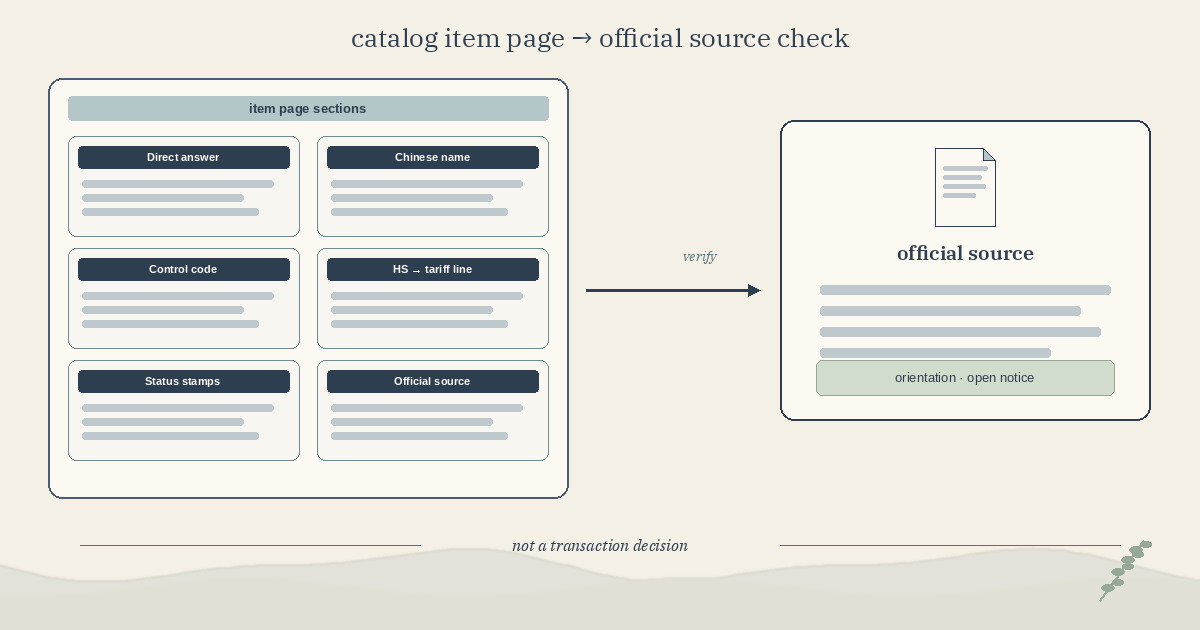Viewport: 1200px width, 630px height.
Task: Click the document icon above official source
Action: tap(965, 187)
